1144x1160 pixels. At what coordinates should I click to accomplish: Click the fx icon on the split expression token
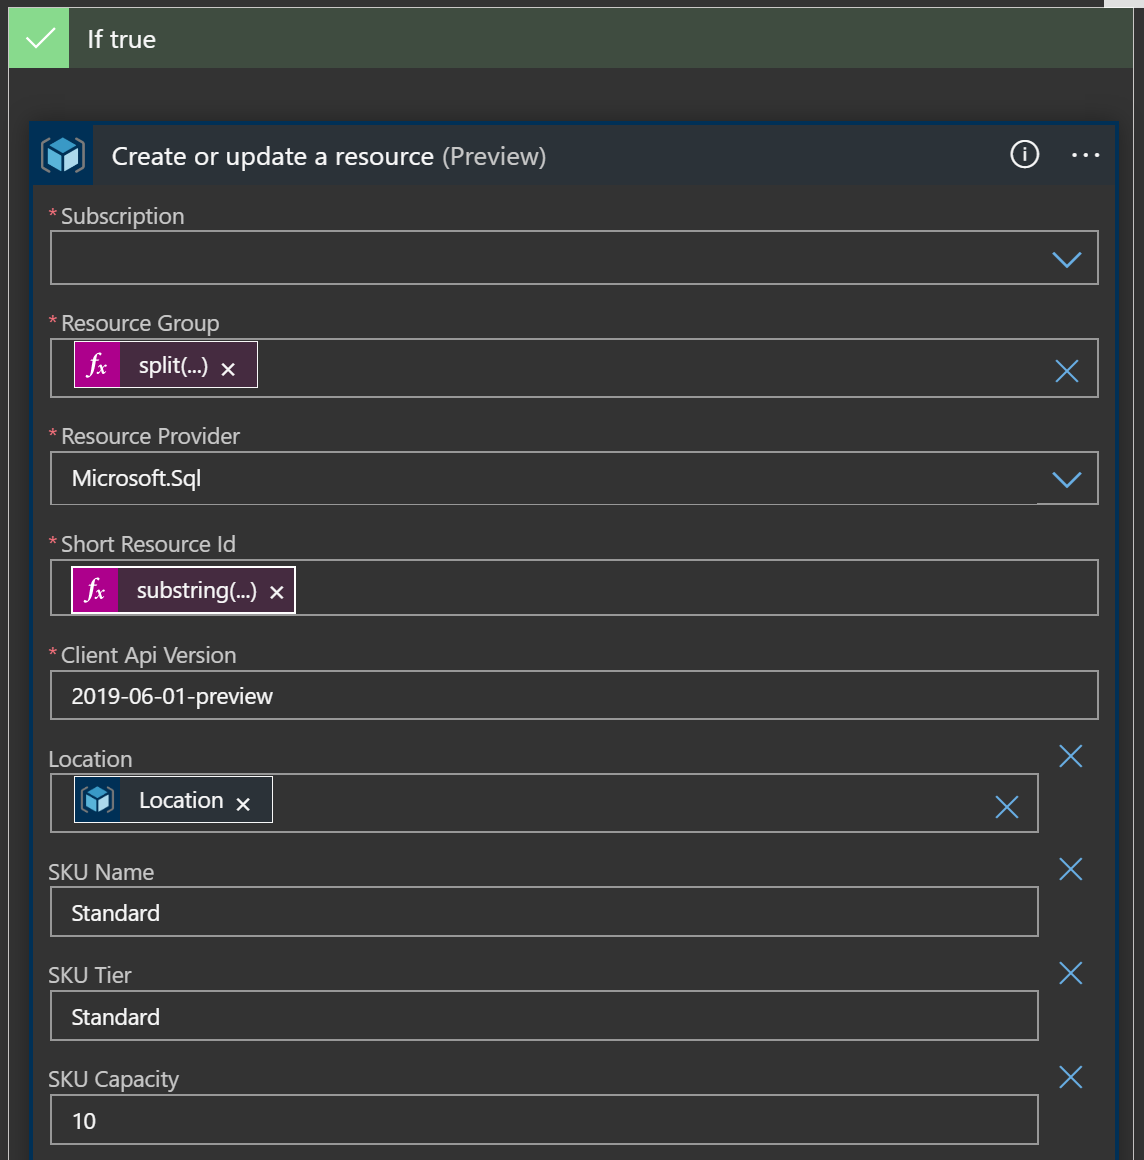coord(97,365)
